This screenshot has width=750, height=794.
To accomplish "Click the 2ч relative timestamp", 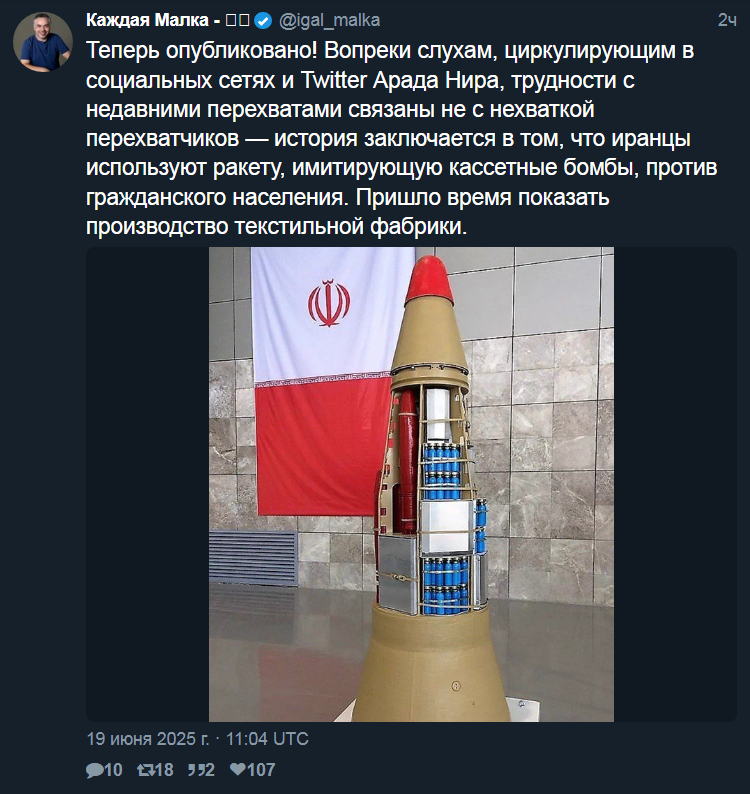I will click(727, 20).
